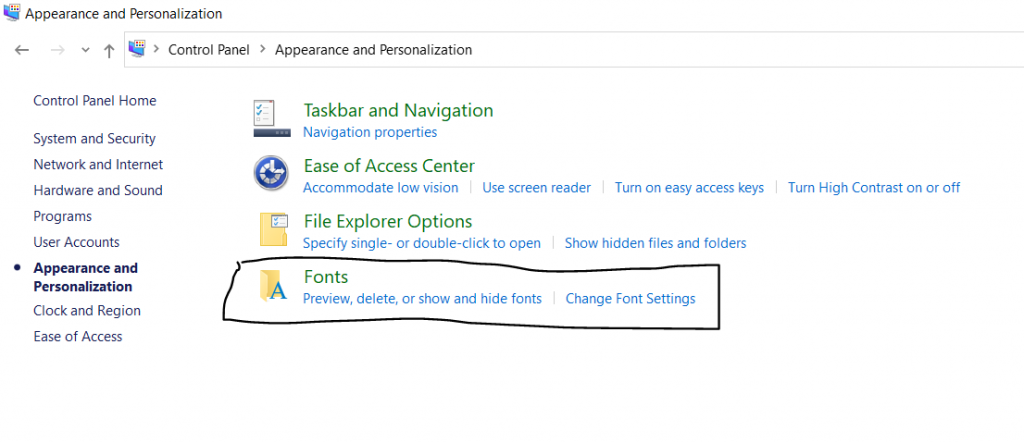This screenshot has width=1024, height=443.
Task: Click Turn High Contrast on or off
Action: pos(873,187)
